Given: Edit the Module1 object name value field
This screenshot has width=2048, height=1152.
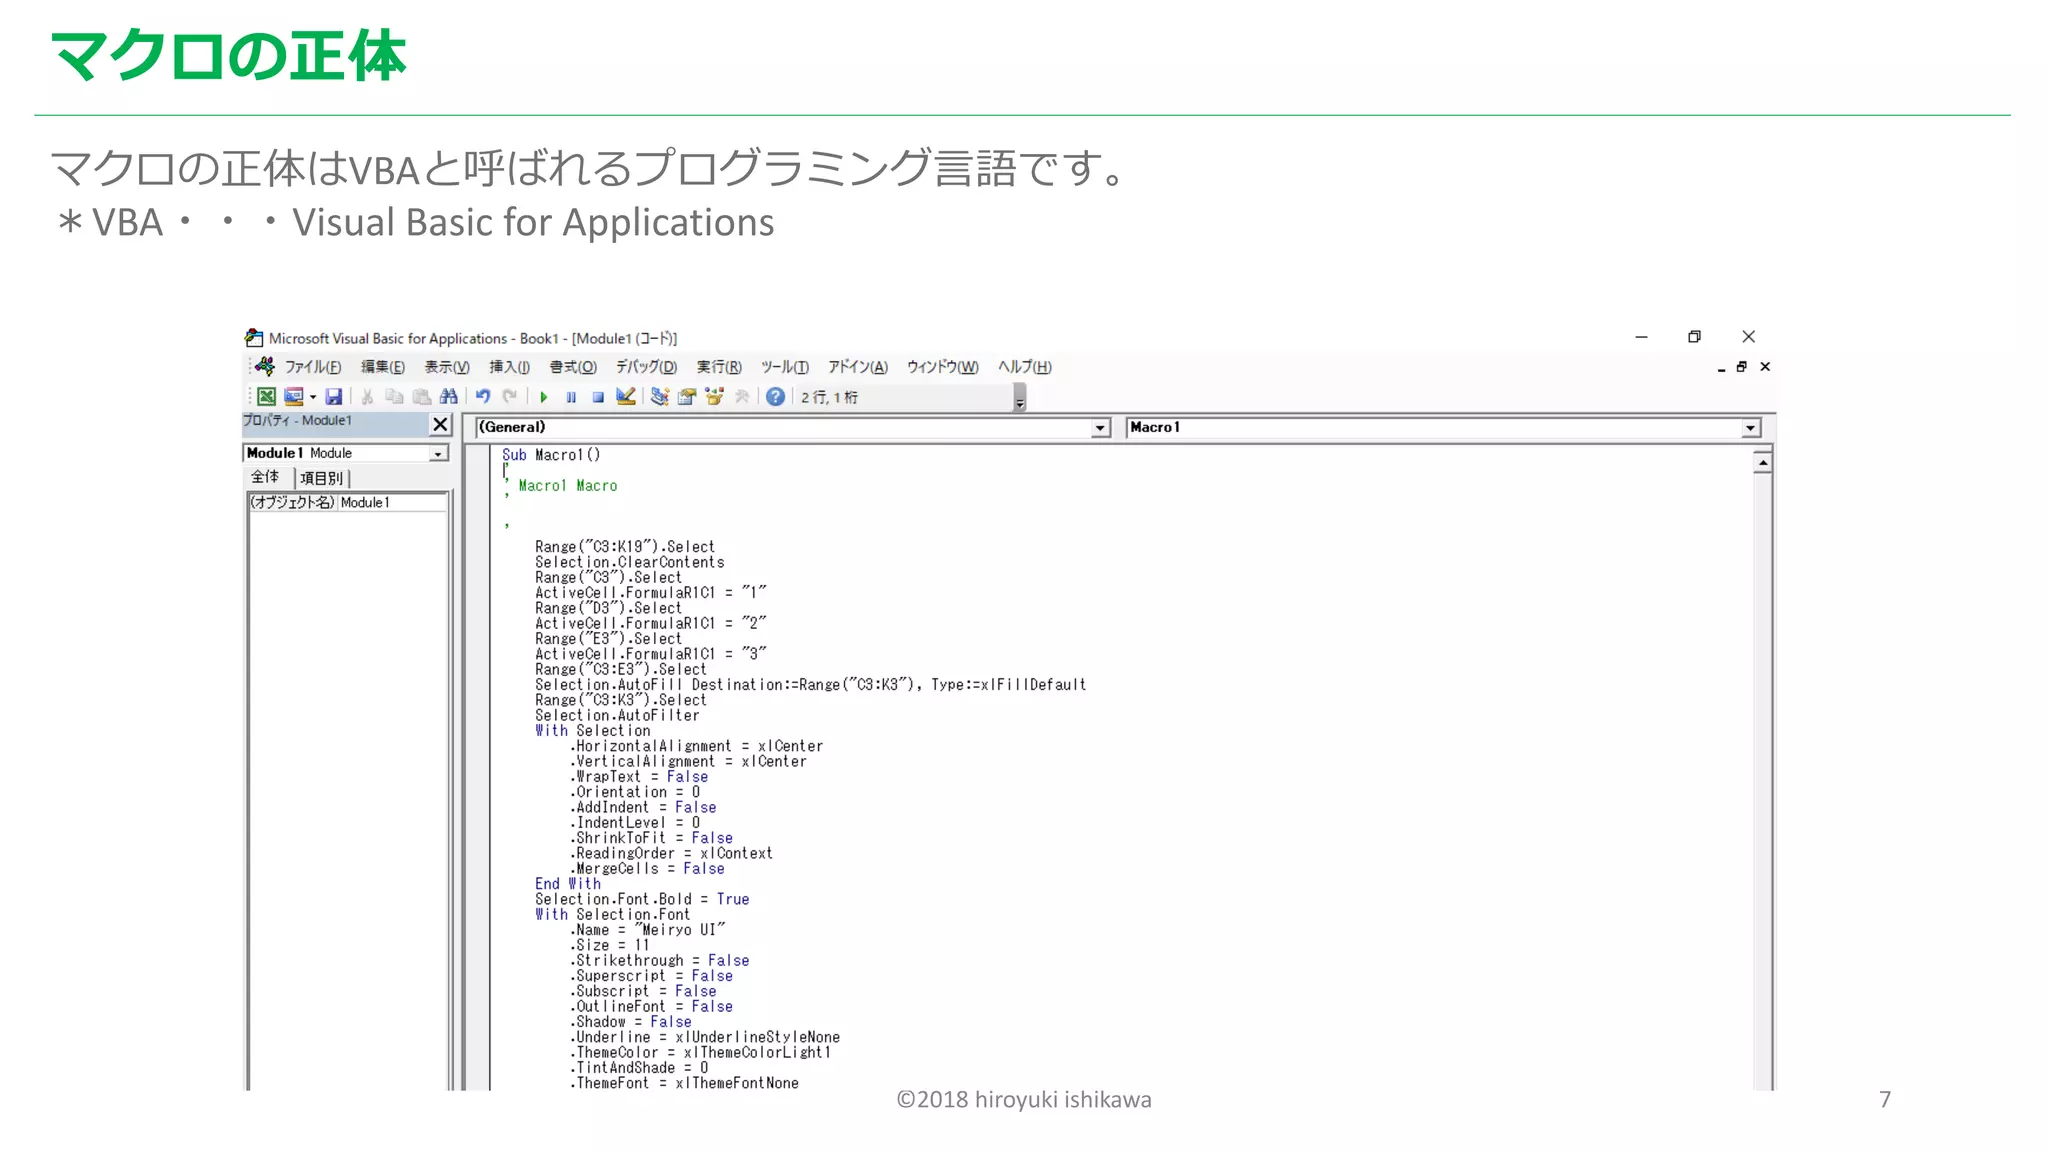Looking at the screenshot, I should [392, 502].
